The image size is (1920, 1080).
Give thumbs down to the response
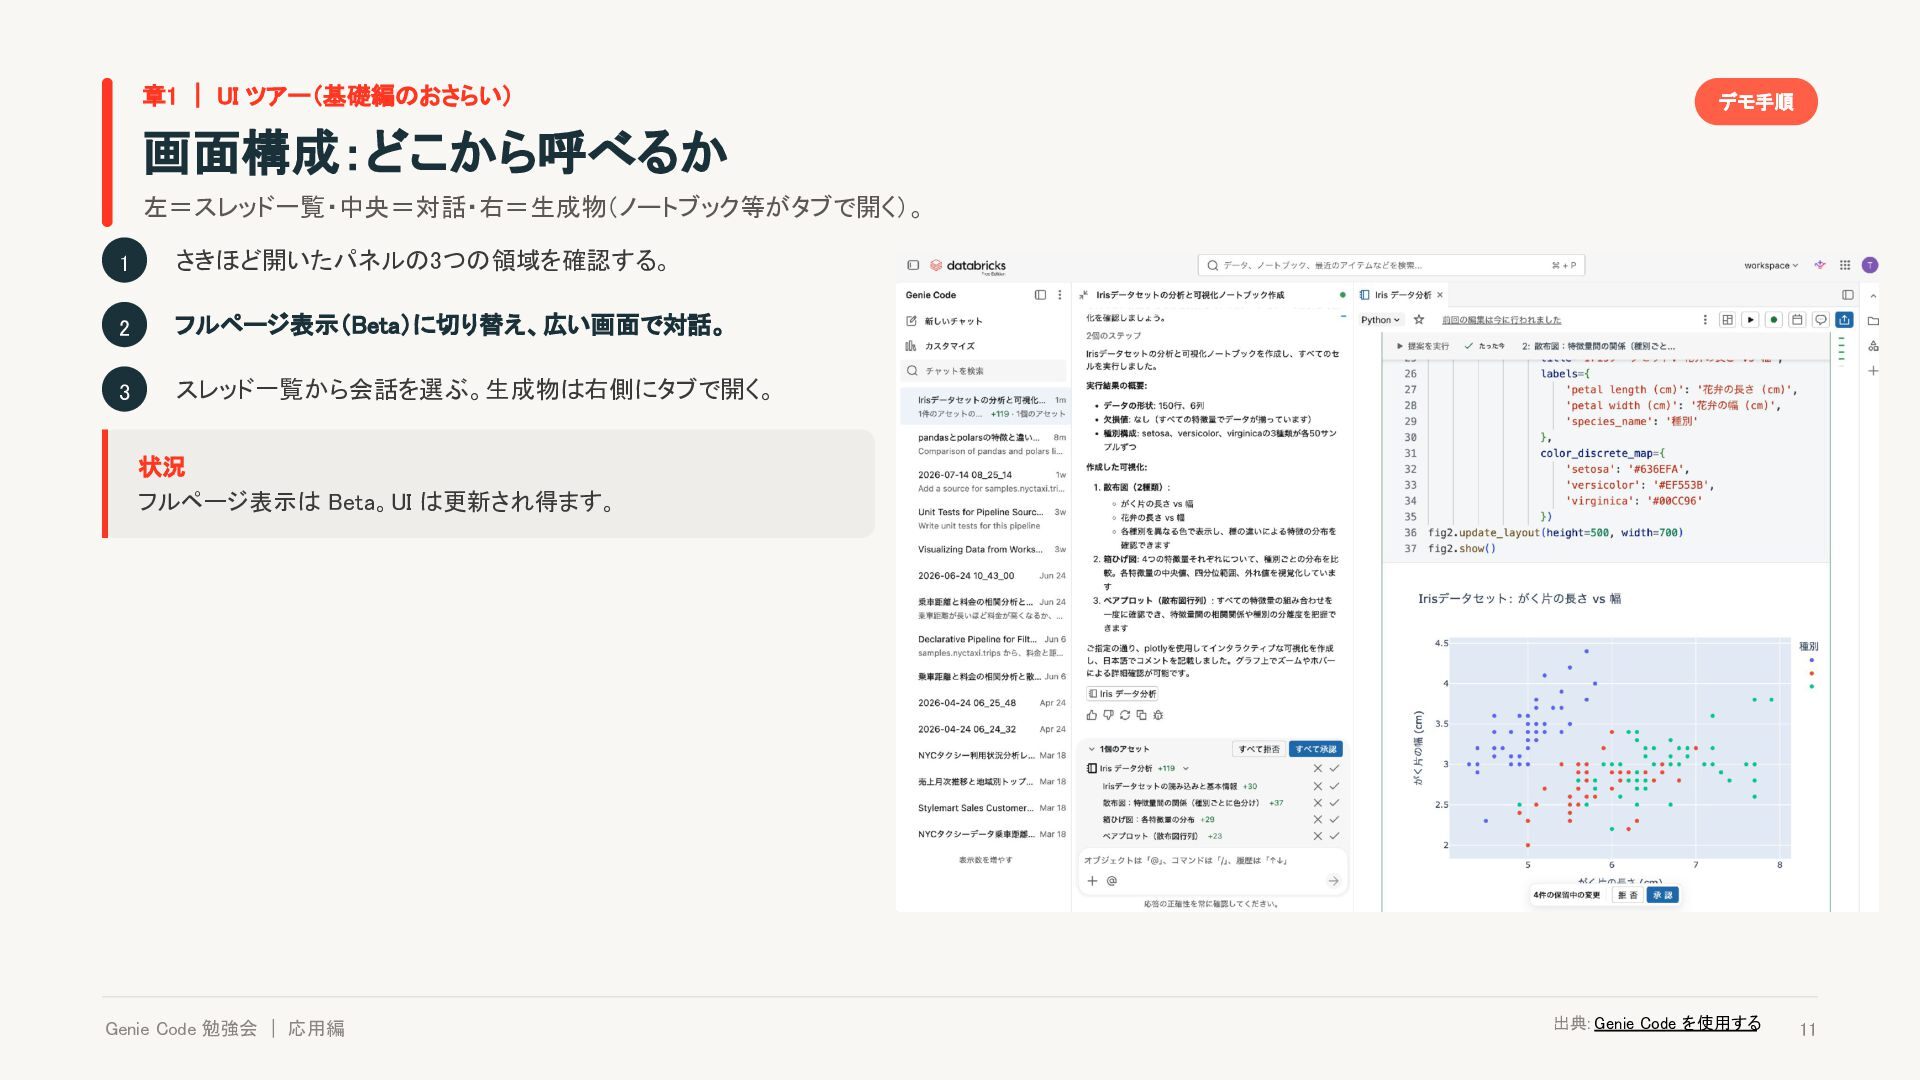[x=1108, y=715]
